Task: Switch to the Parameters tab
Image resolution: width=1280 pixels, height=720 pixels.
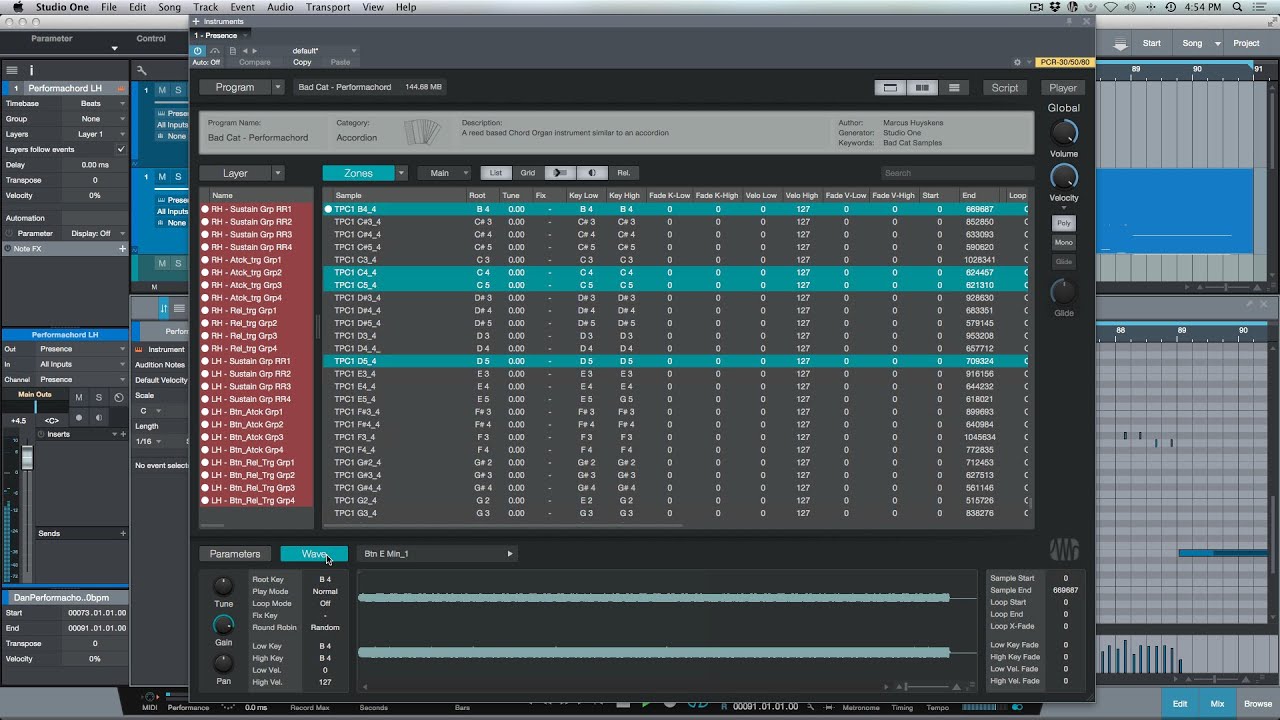Action: [x=235, y=554]
